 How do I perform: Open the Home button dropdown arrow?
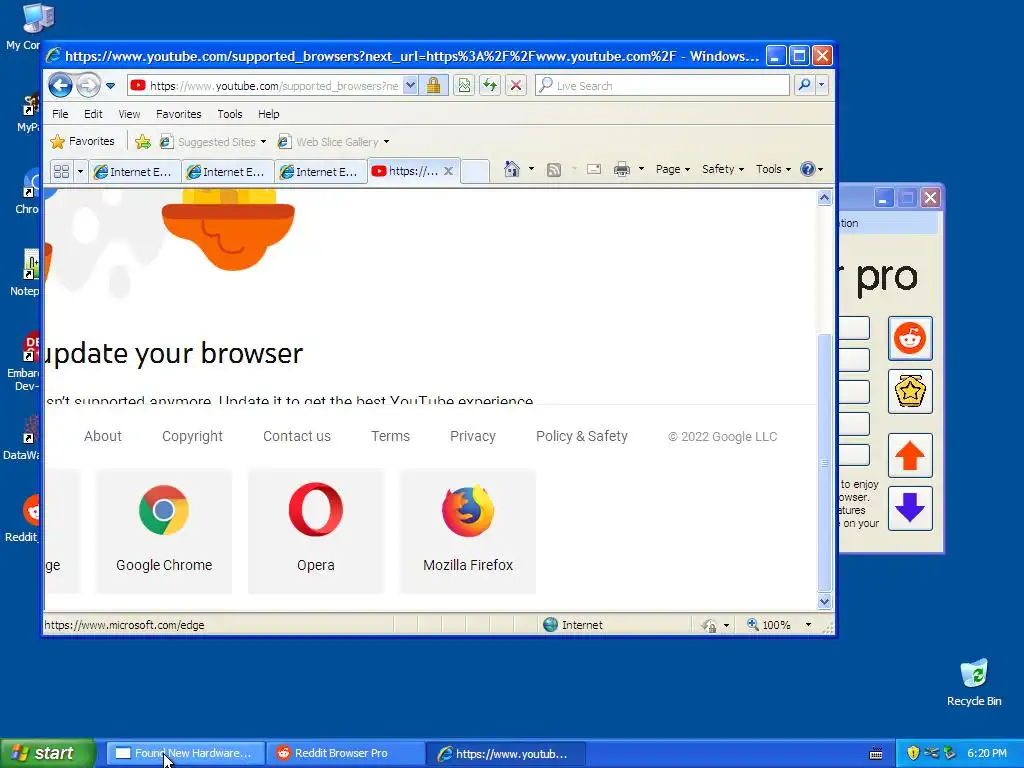click(x=531, y=169)
